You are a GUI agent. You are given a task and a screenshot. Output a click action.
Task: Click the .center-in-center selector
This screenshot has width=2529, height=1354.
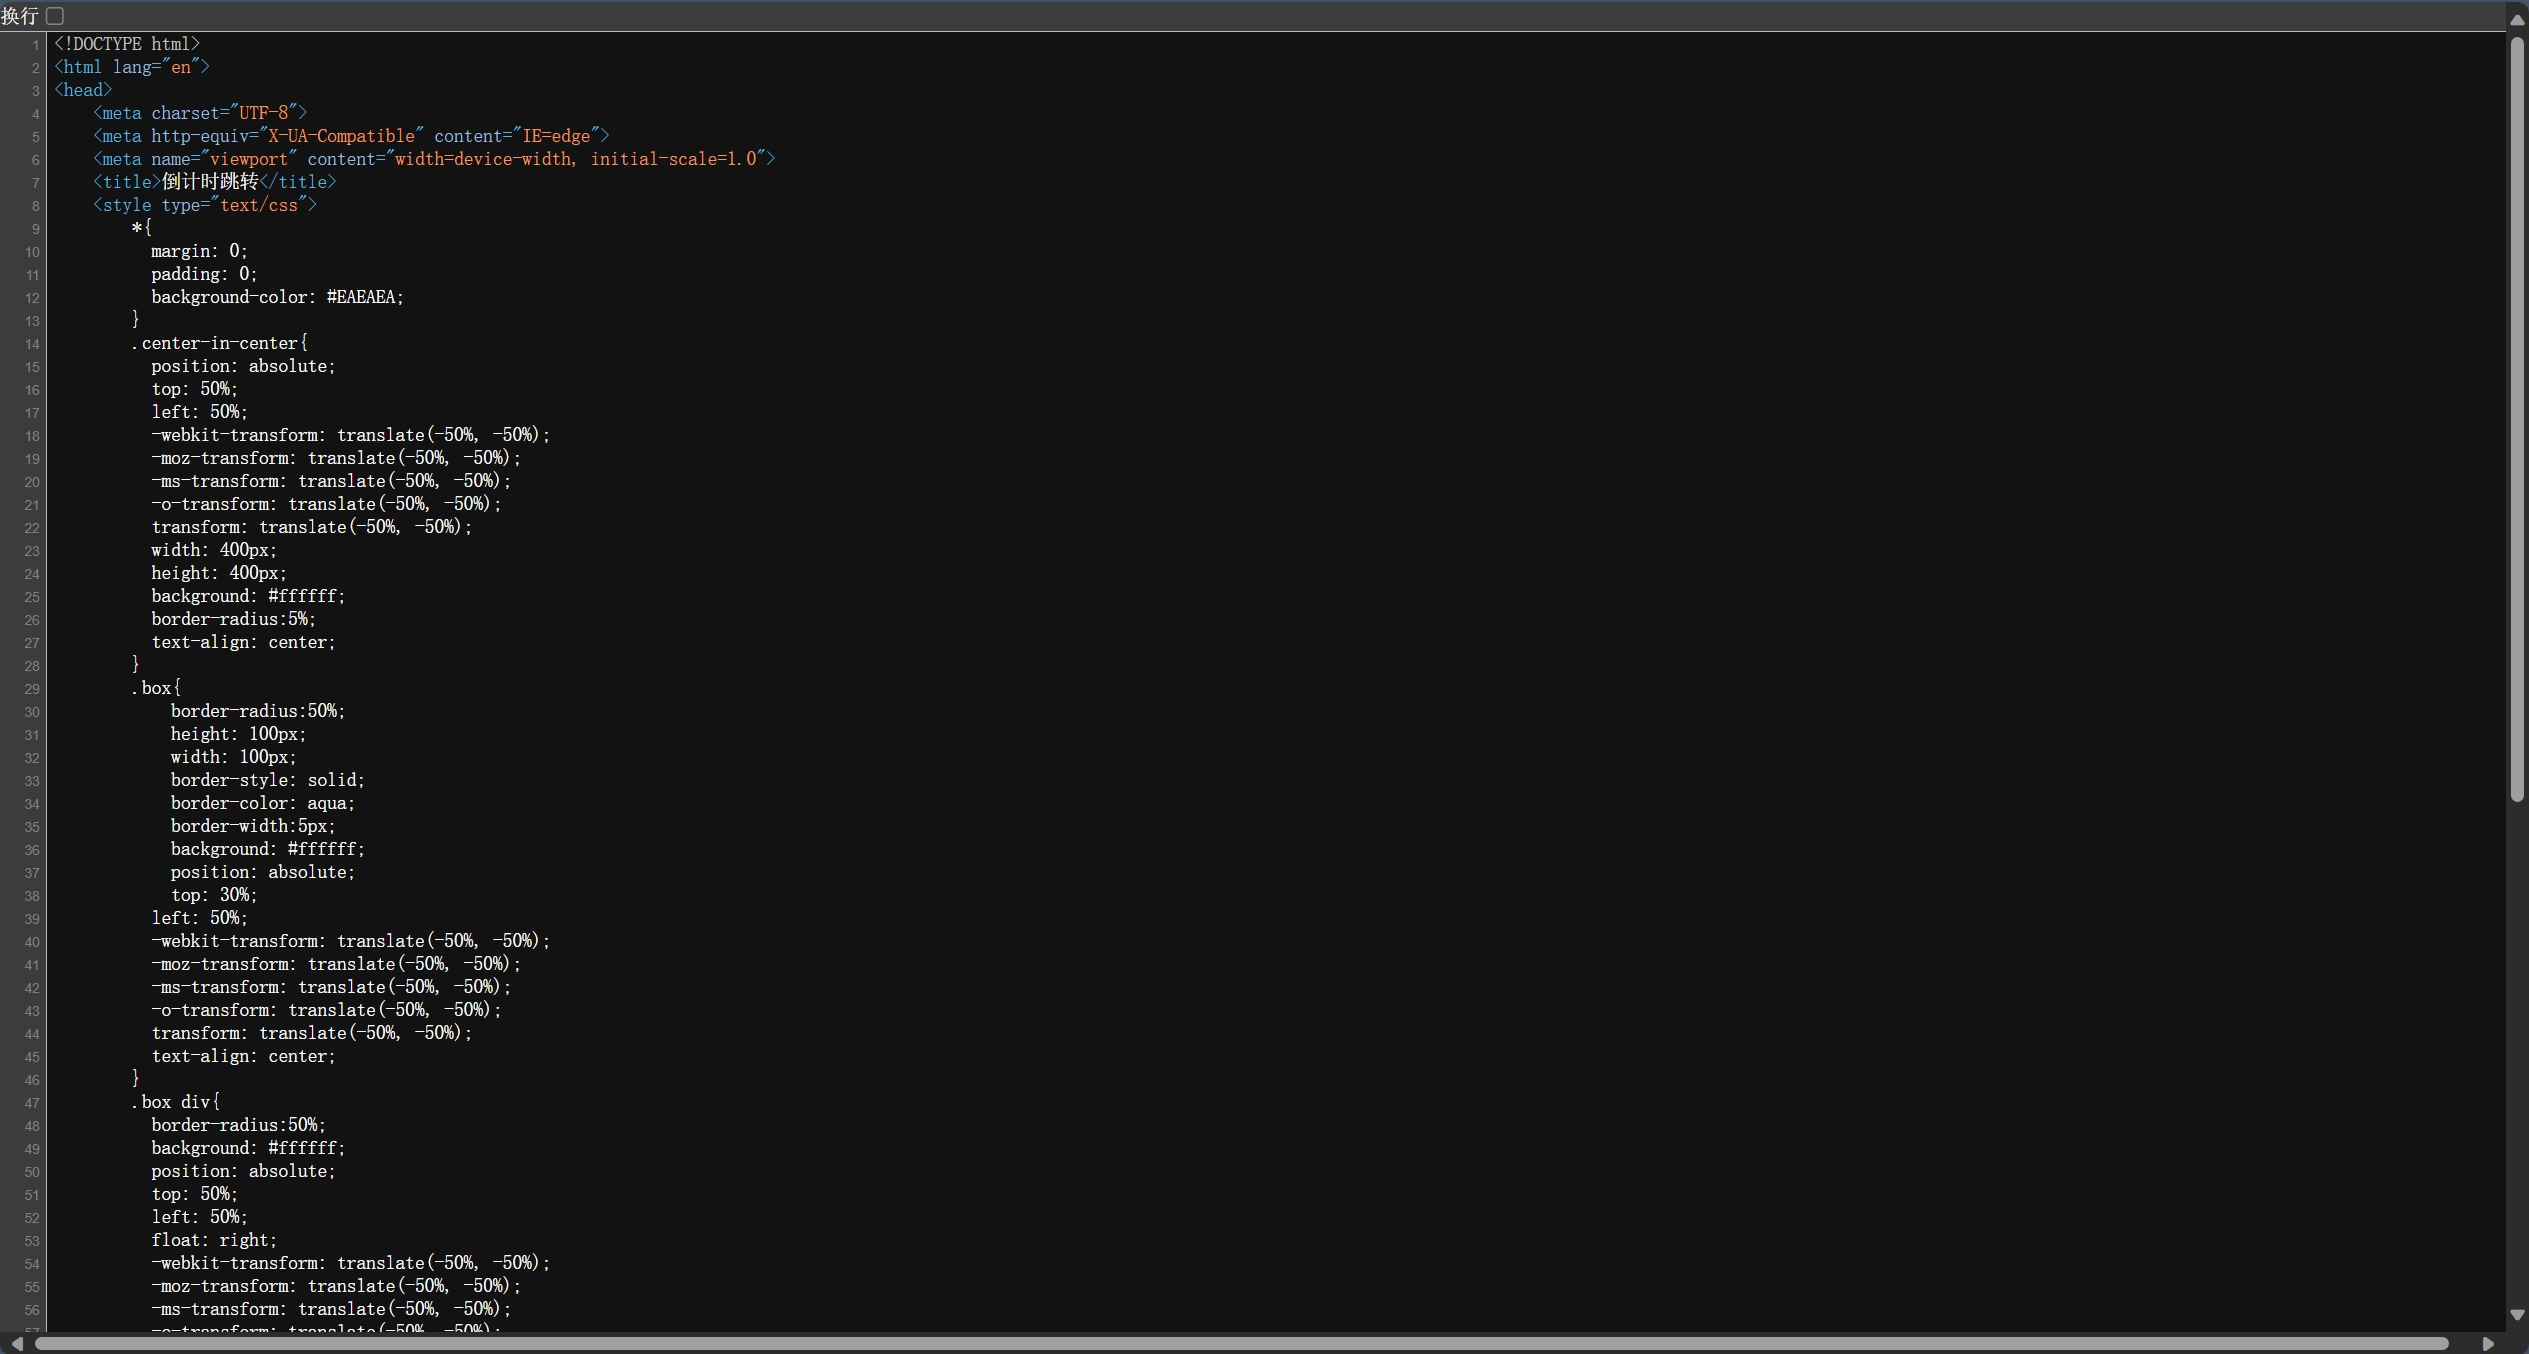[220, 343]
